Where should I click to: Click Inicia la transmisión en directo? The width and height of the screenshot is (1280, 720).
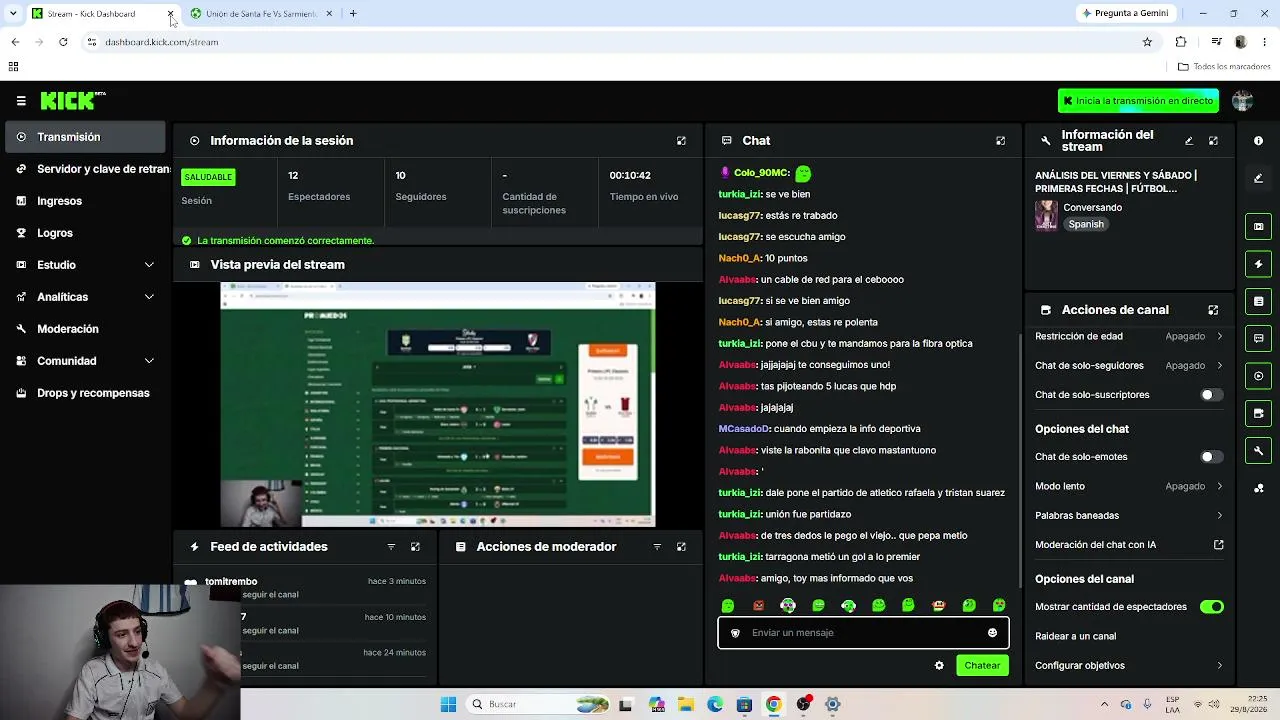pos(1138,101)
